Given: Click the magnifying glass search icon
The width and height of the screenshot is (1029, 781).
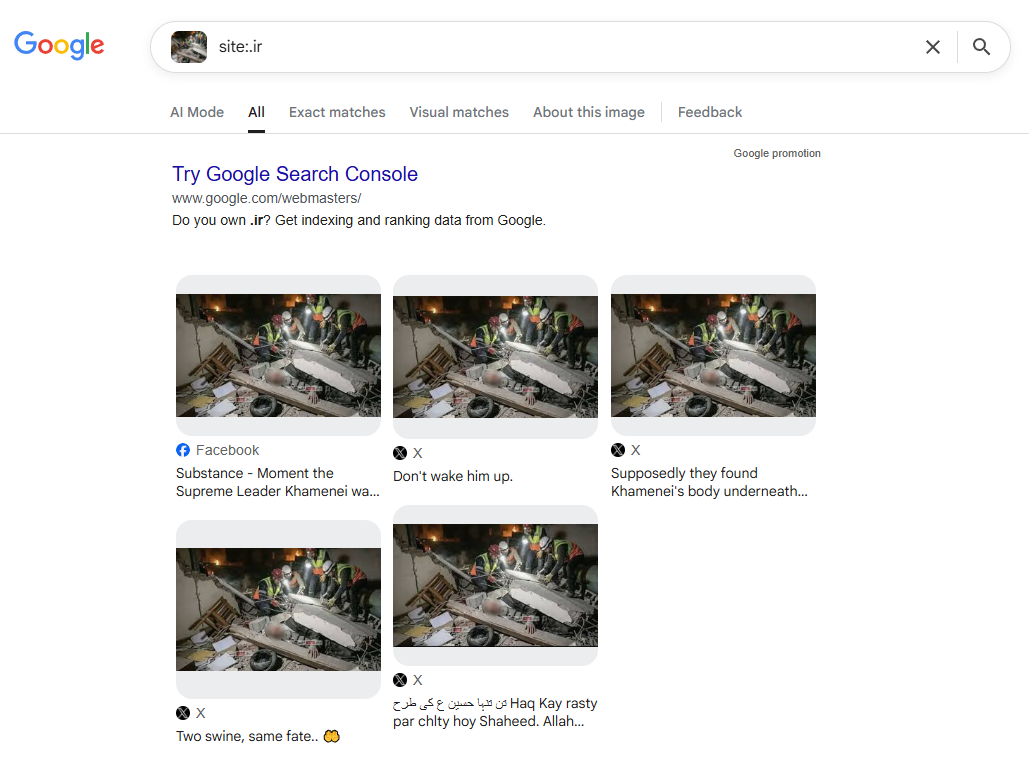Looking at the screenshot, I should click(981, 47).
